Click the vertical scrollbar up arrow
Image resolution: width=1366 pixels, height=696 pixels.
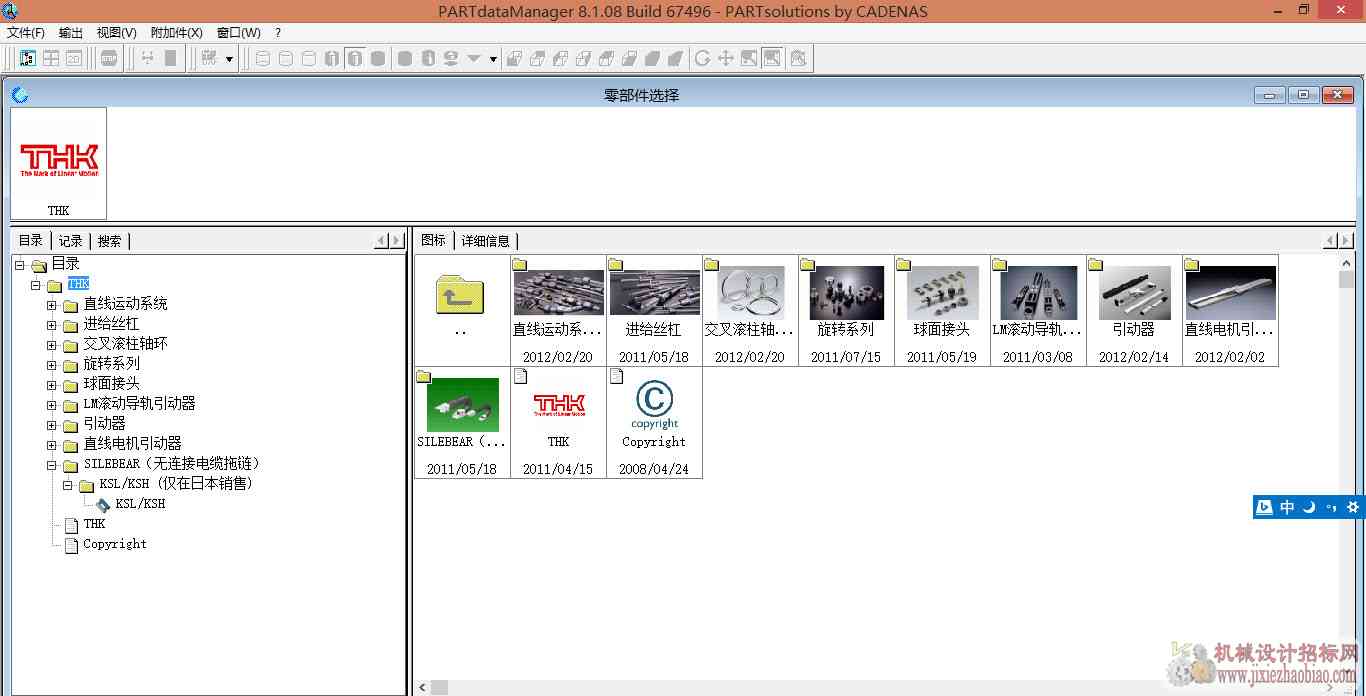(x=1346, y=264)
